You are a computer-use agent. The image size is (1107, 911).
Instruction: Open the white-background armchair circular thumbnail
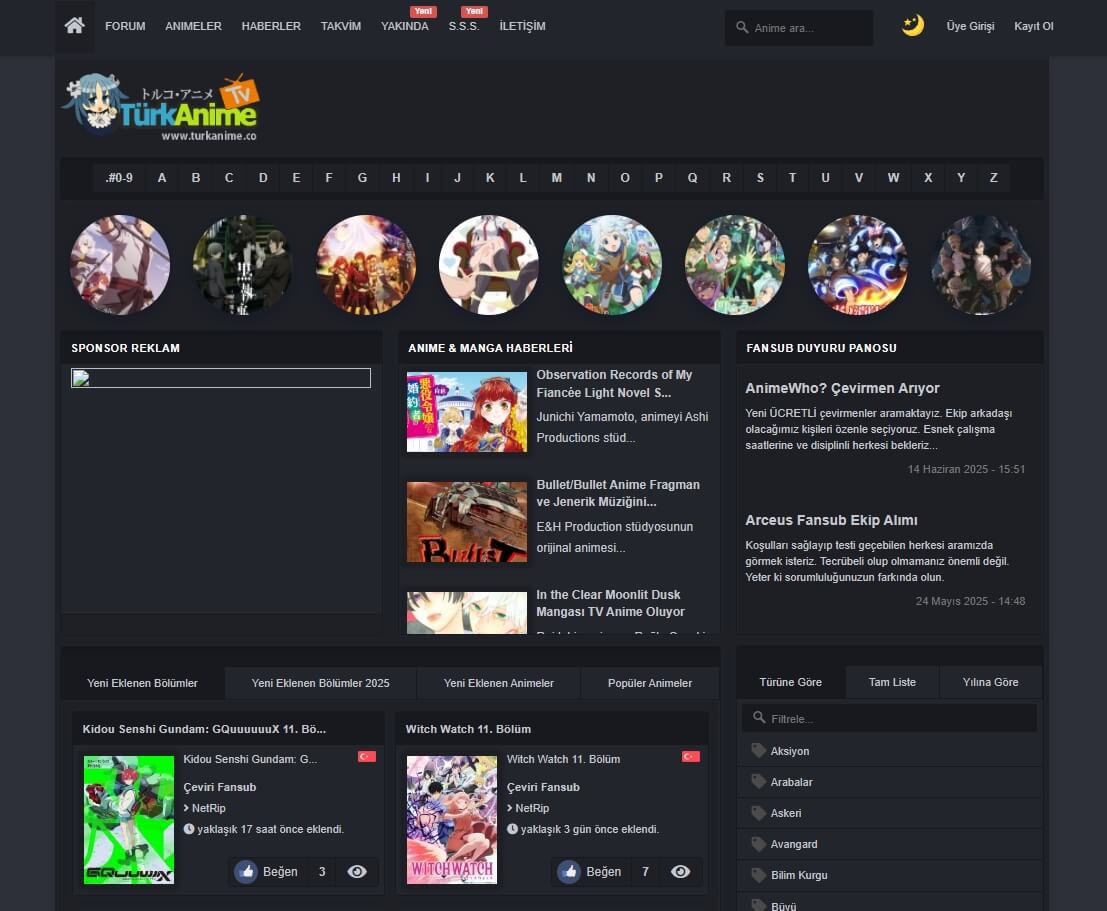coord(489,265)
